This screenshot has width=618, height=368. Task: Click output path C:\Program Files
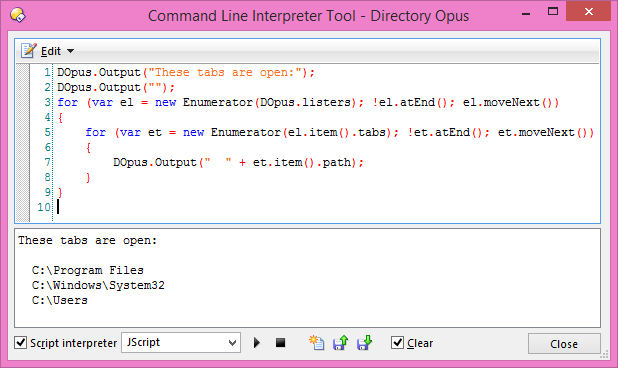click(x=87, y=270)
